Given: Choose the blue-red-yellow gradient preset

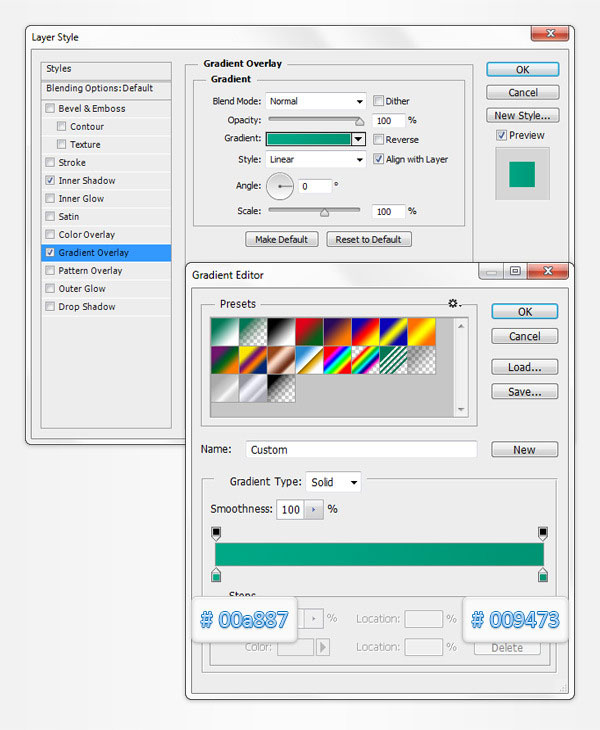Looking at the screenshot, I should [x=365, y=331].
